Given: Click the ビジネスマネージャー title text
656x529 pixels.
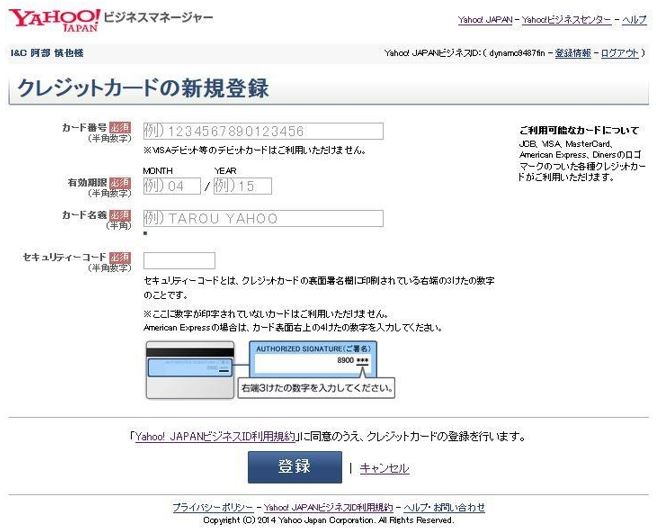Looking at the screenshot, I should [x=158, y=18].
